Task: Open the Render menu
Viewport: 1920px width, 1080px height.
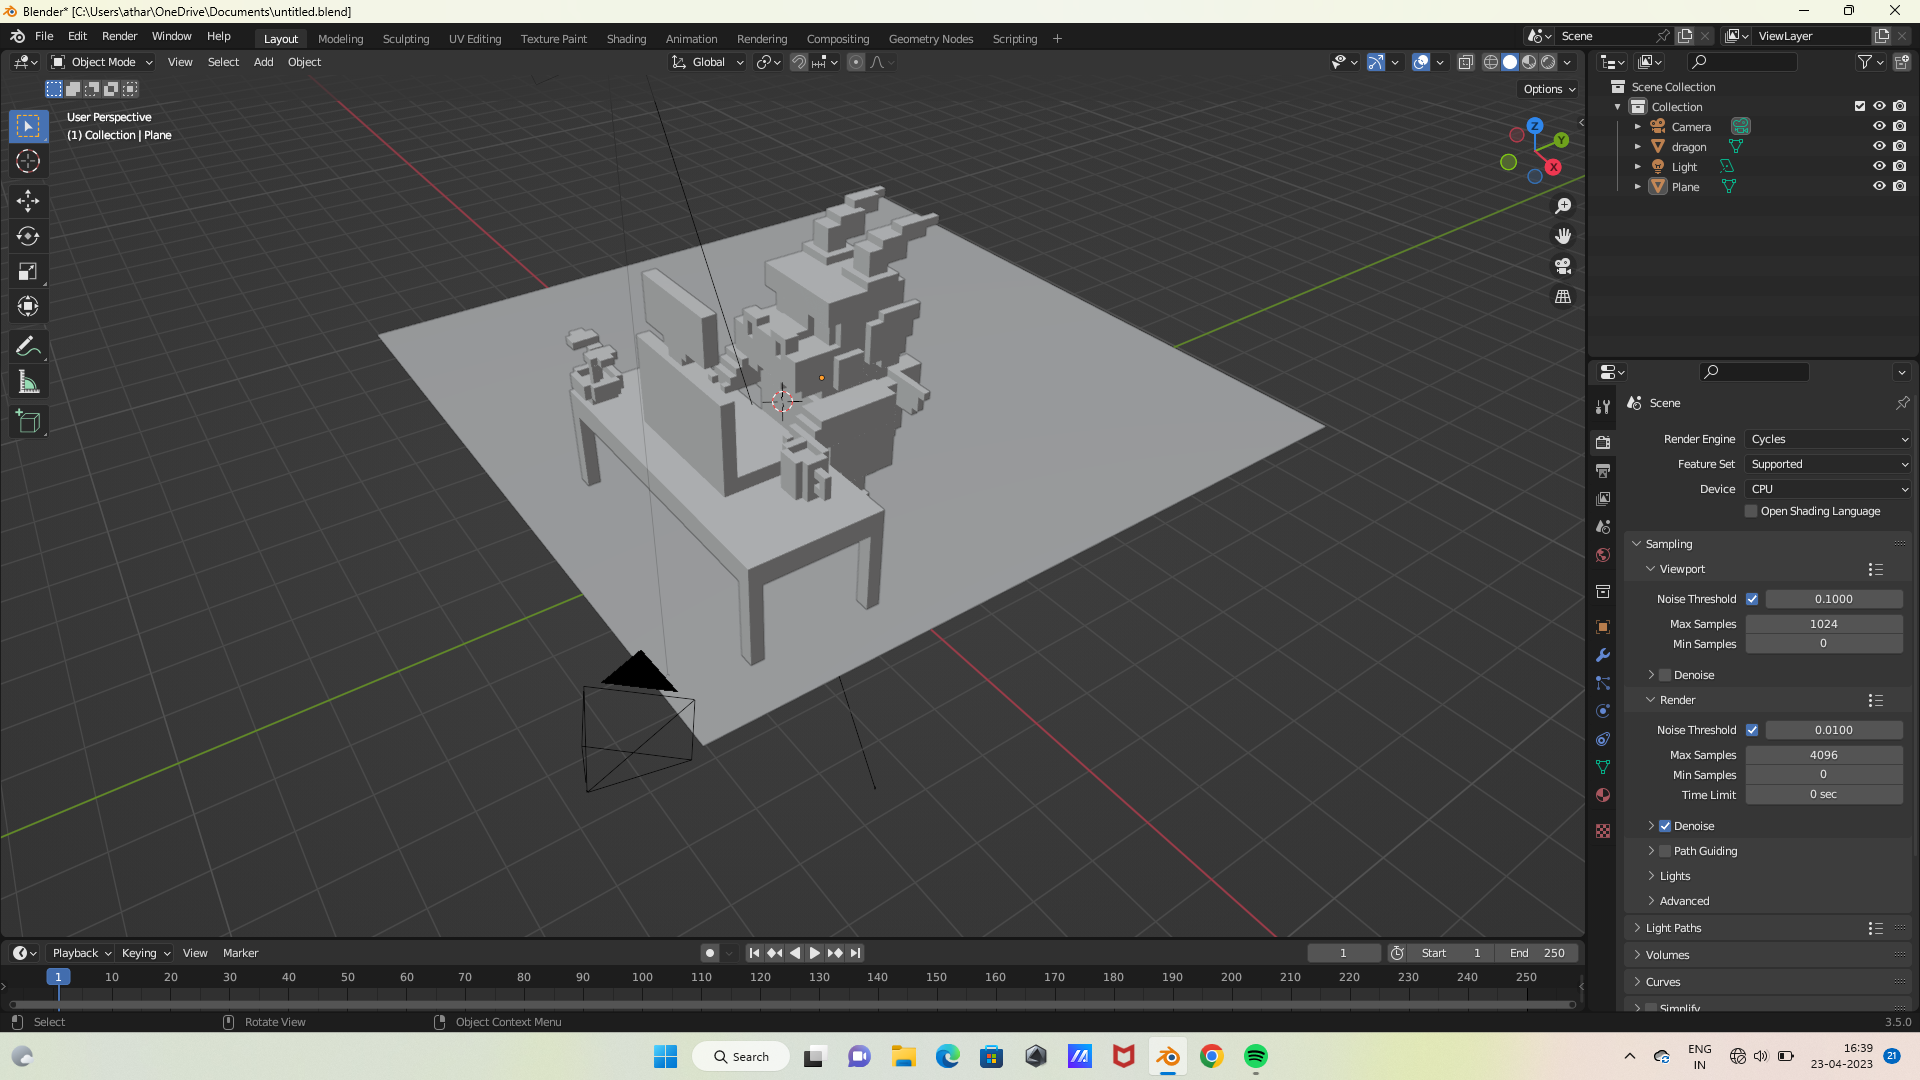Action: coord(119,36)
